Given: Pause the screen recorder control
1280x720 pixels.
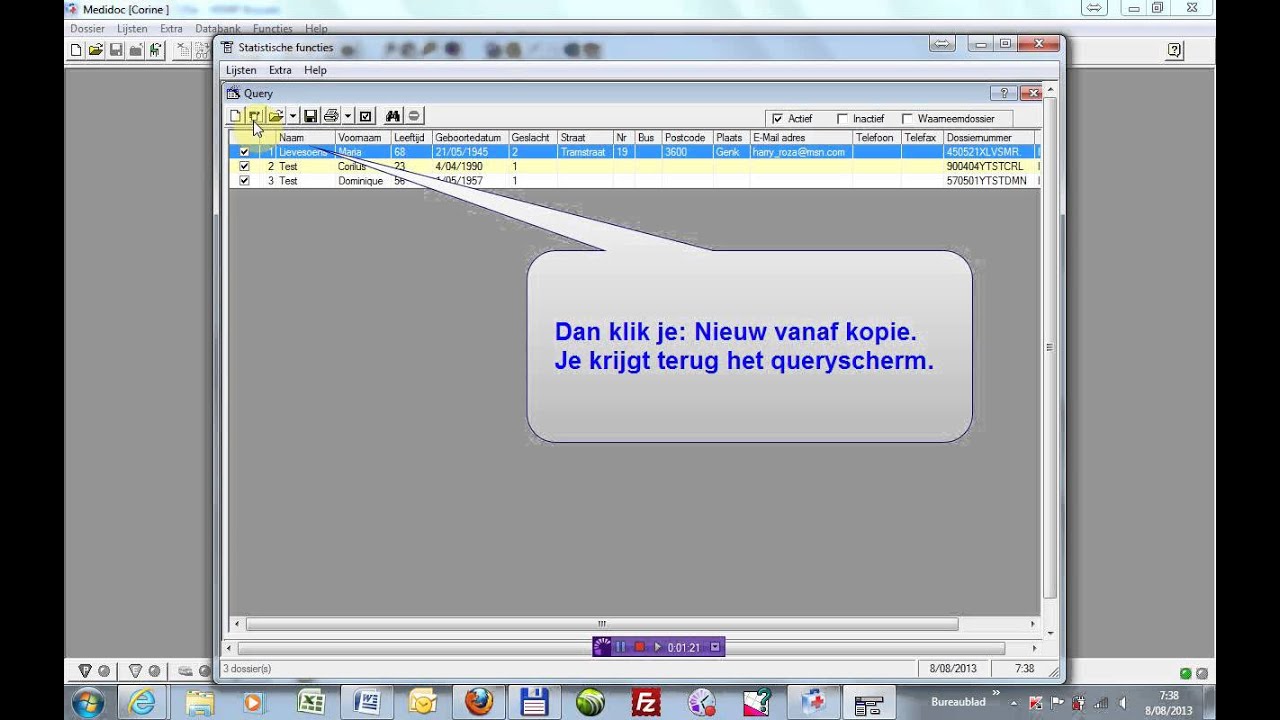Looking at the screenshot, I should [620, 647].
